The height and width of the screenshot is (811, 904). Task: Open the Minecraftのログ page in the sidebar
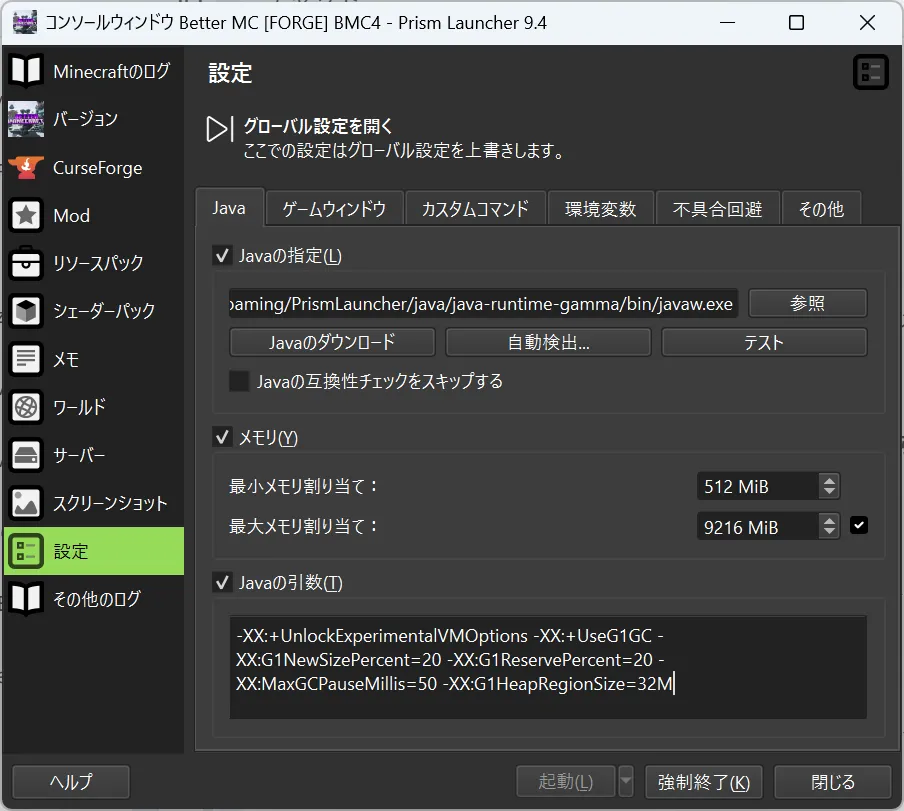tap(27, 71)
